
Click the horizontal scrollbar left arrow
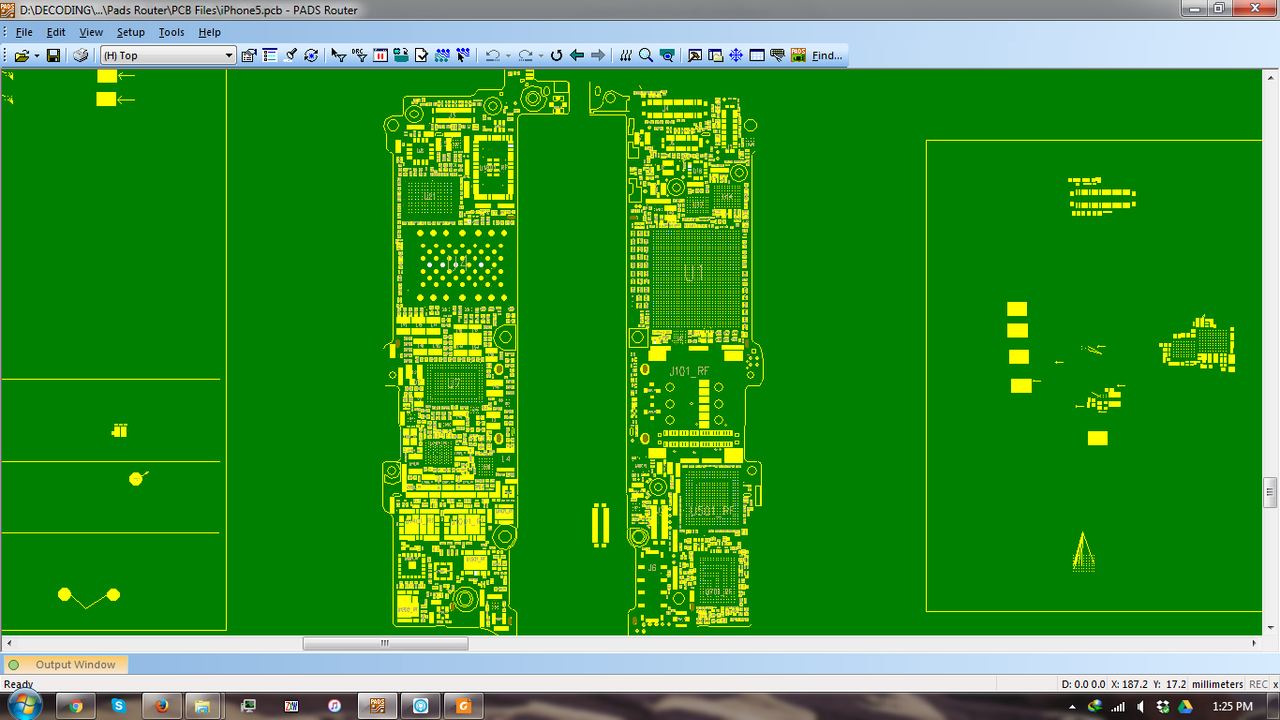coord(9,644)
